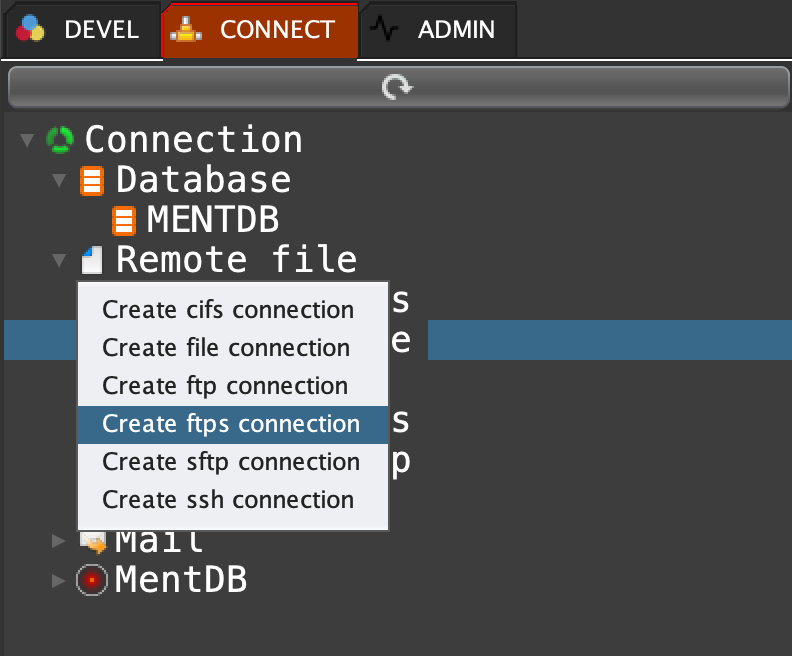Click the green Connection root icon

[x=60, y=140]
